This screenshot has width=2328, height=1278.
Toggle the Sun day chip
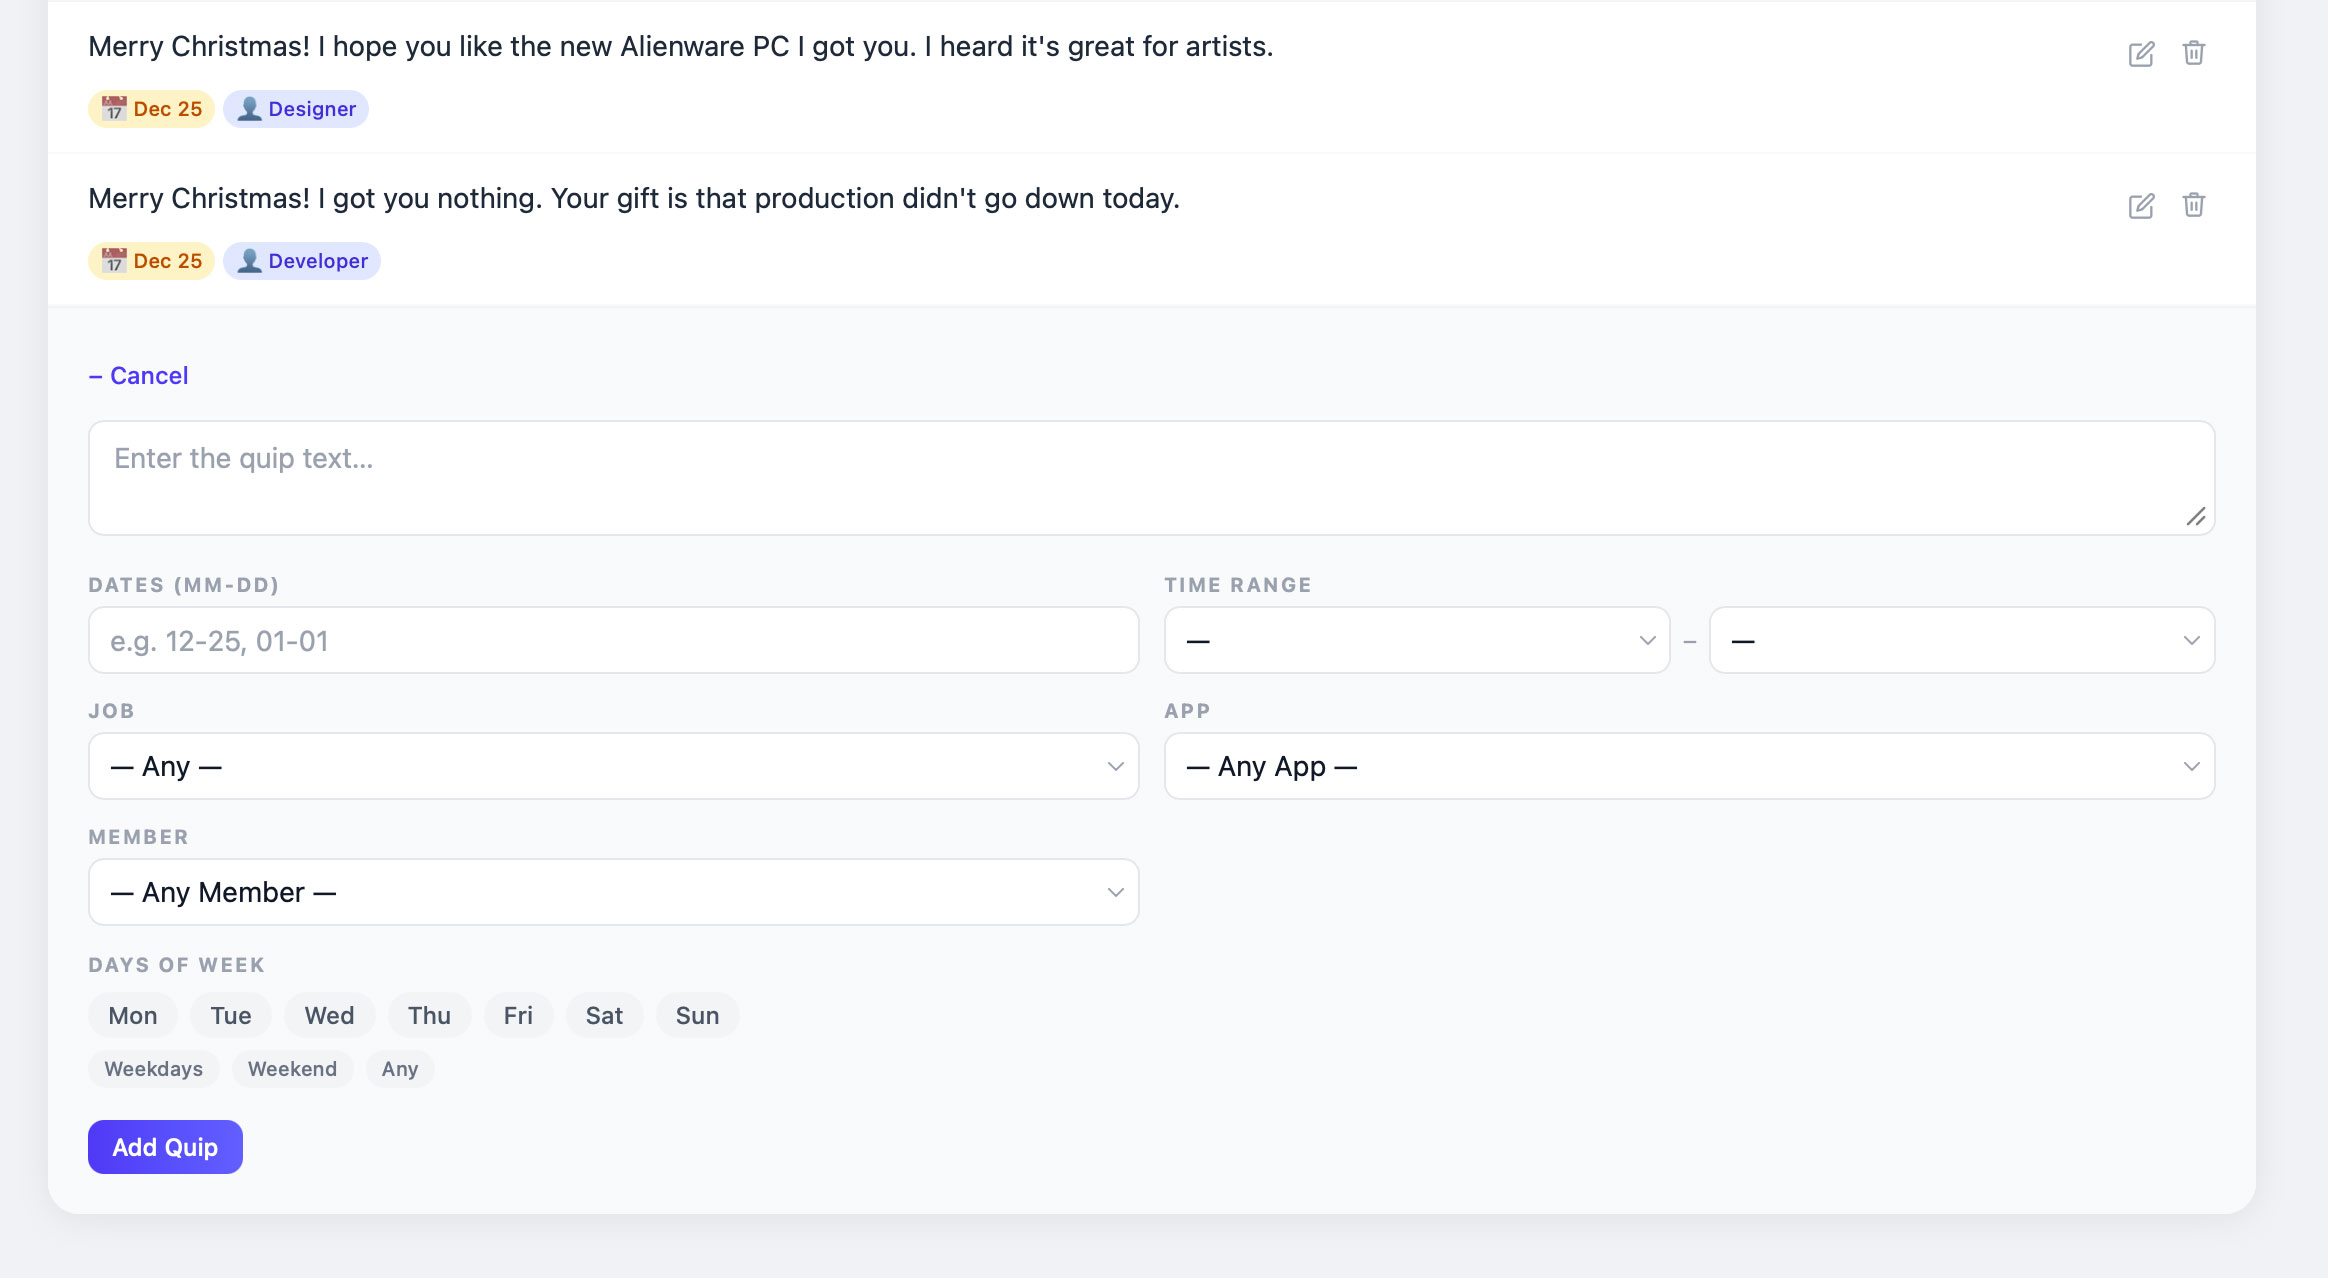coord(697,1016)
